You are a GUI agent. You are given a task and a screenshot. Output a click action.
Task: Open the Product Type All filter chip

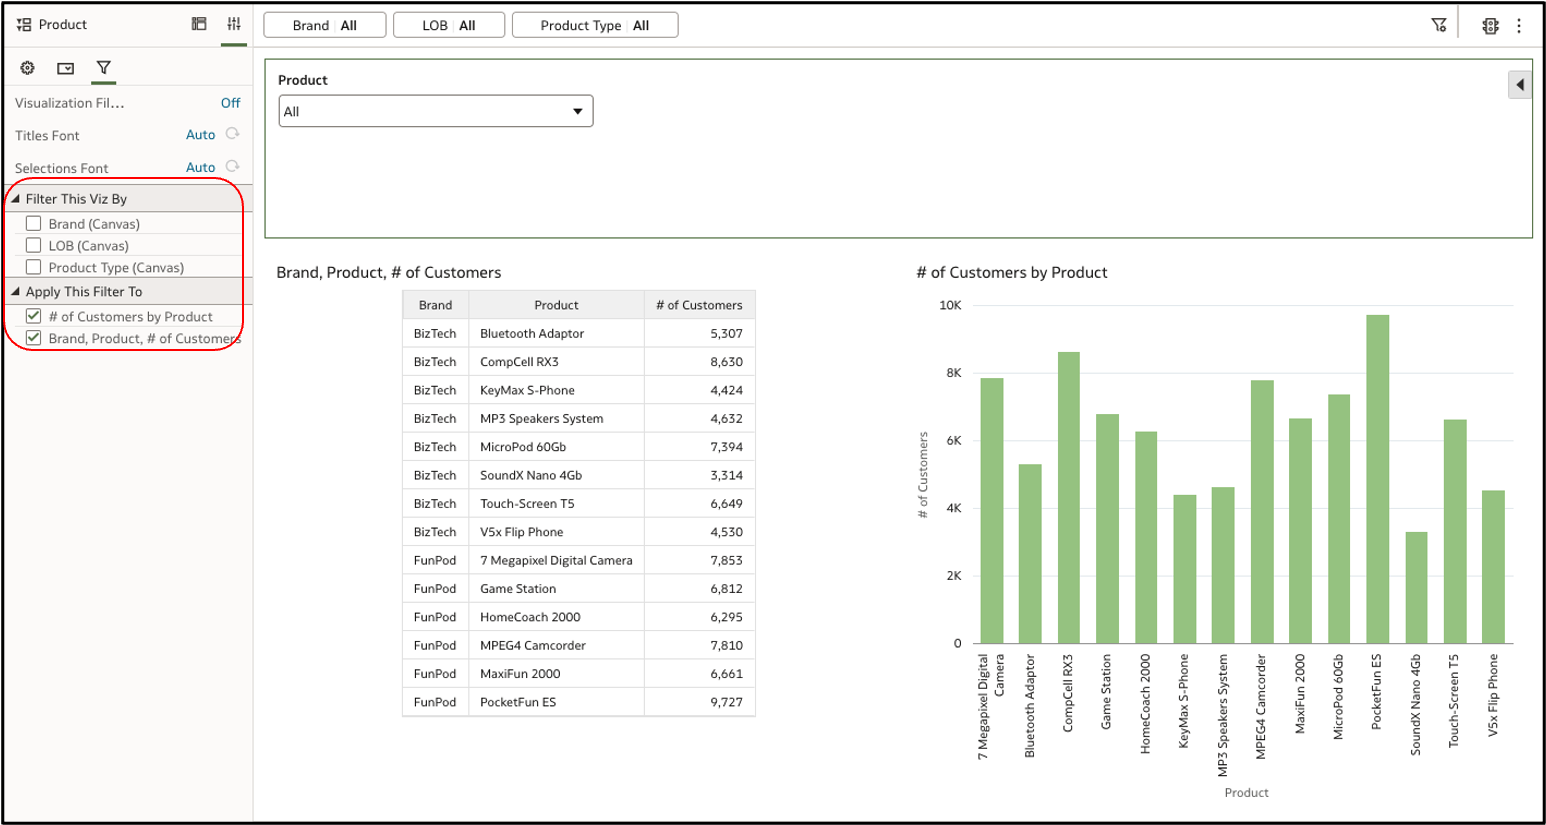point(595,24)
